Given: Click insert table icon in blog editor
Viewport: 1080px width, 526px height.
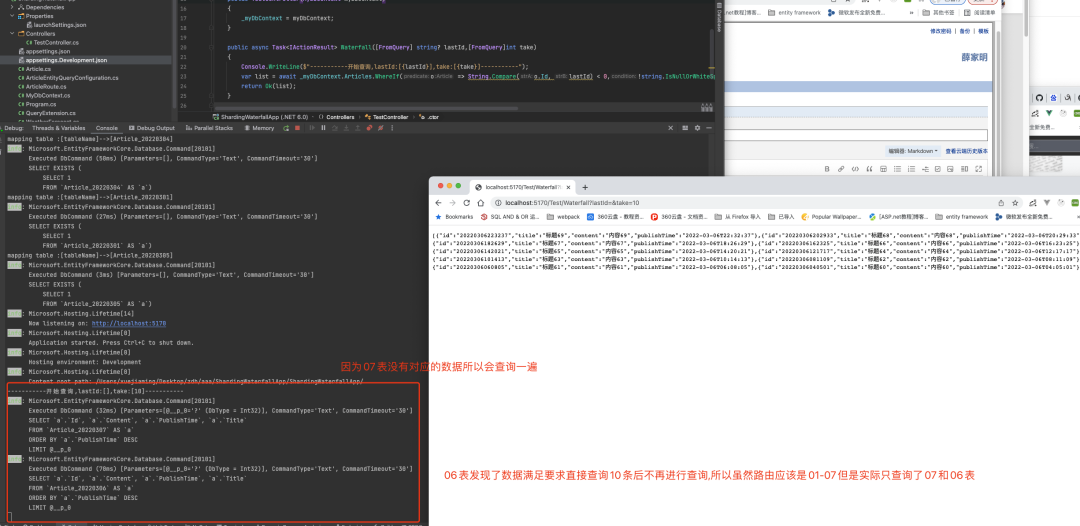Looking at the screenshot, I should tap(884, 169).
